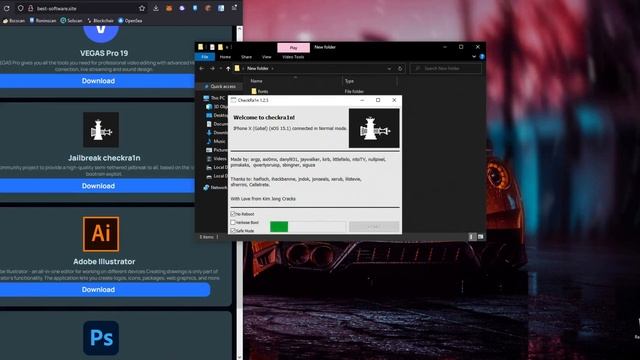
Task: Click the Explorer title bar folder icon
Action: point(200,47)
